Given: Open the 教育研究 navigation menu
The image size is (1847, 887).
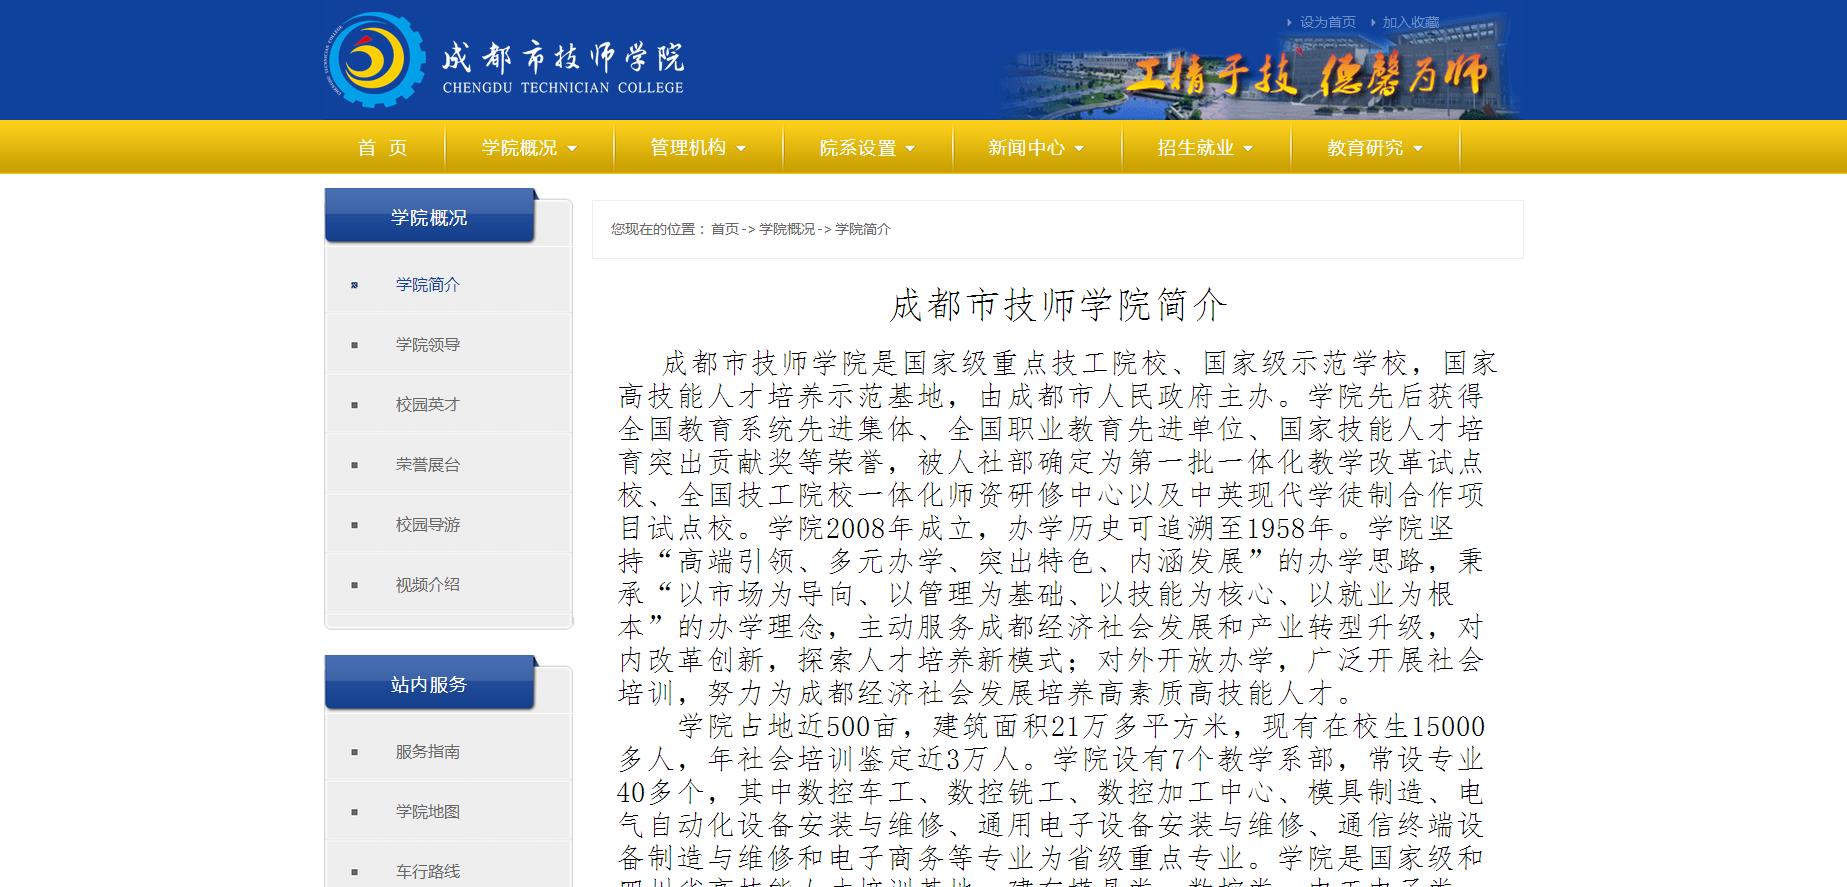Looking at the screenshot, I should 1365,148.
